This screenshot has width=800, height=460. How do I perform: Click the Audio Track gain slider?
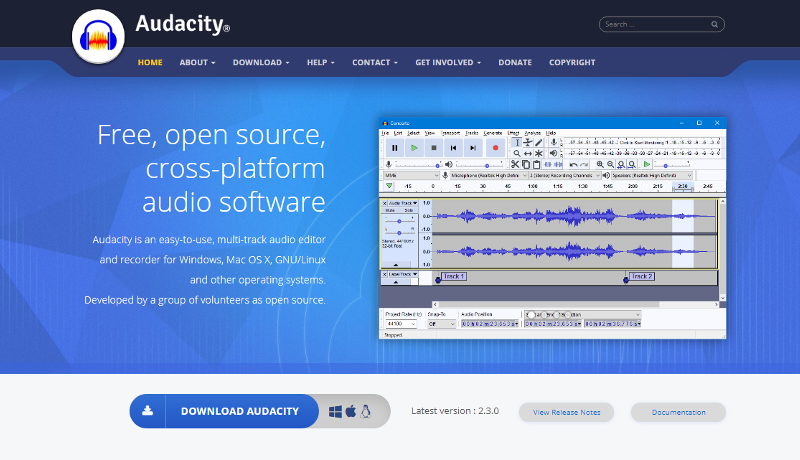pyautogui.click(x=399, y=220)
